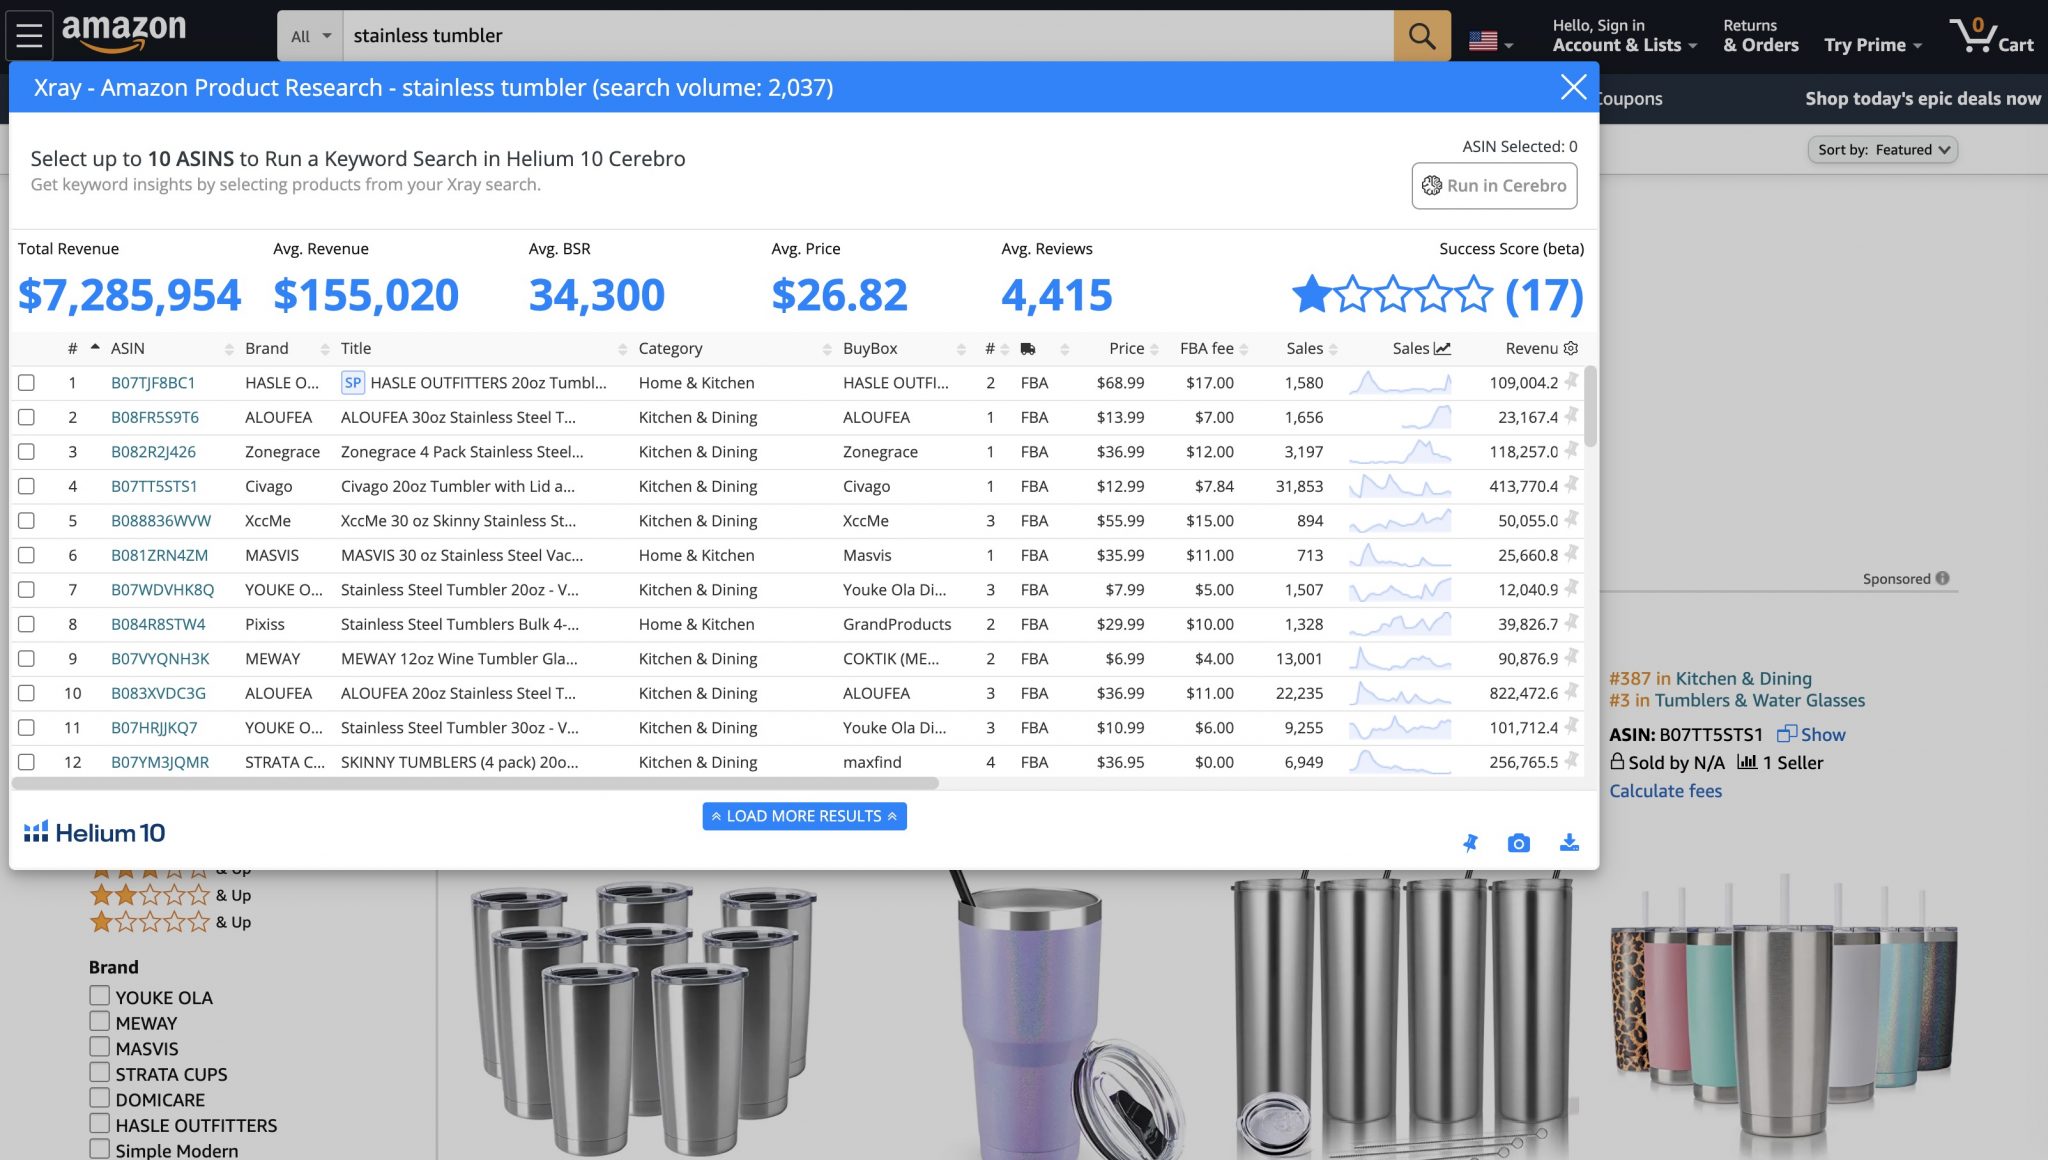
Task: Open the Try Prime dropdown
Action: tap(1872, 45)
